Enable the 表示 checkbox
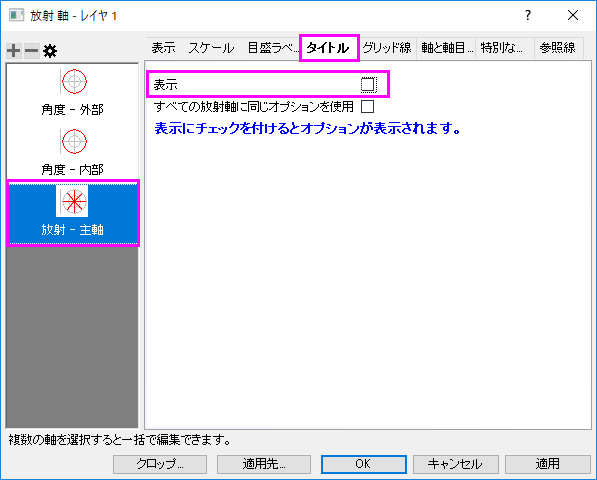597x480 pixels. (368, 85)
